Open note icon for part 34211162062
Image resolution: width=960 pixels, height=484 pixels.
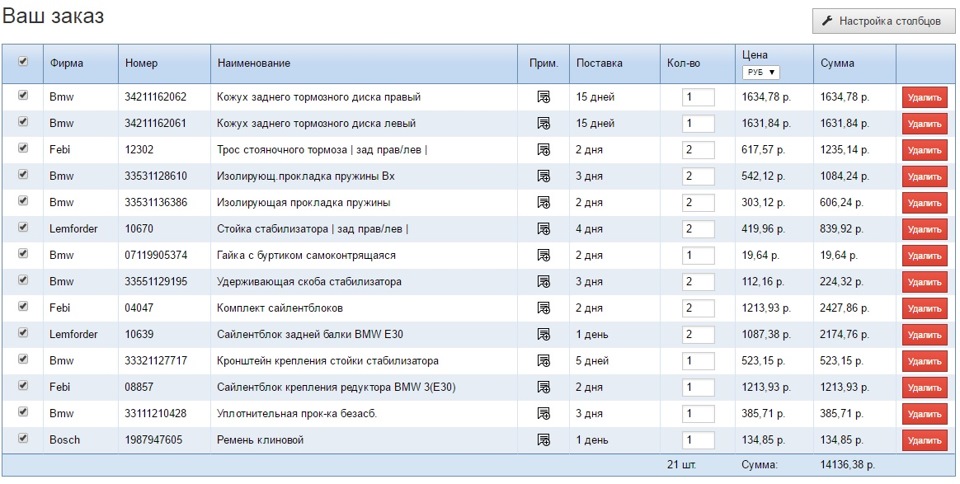[543, 97]
